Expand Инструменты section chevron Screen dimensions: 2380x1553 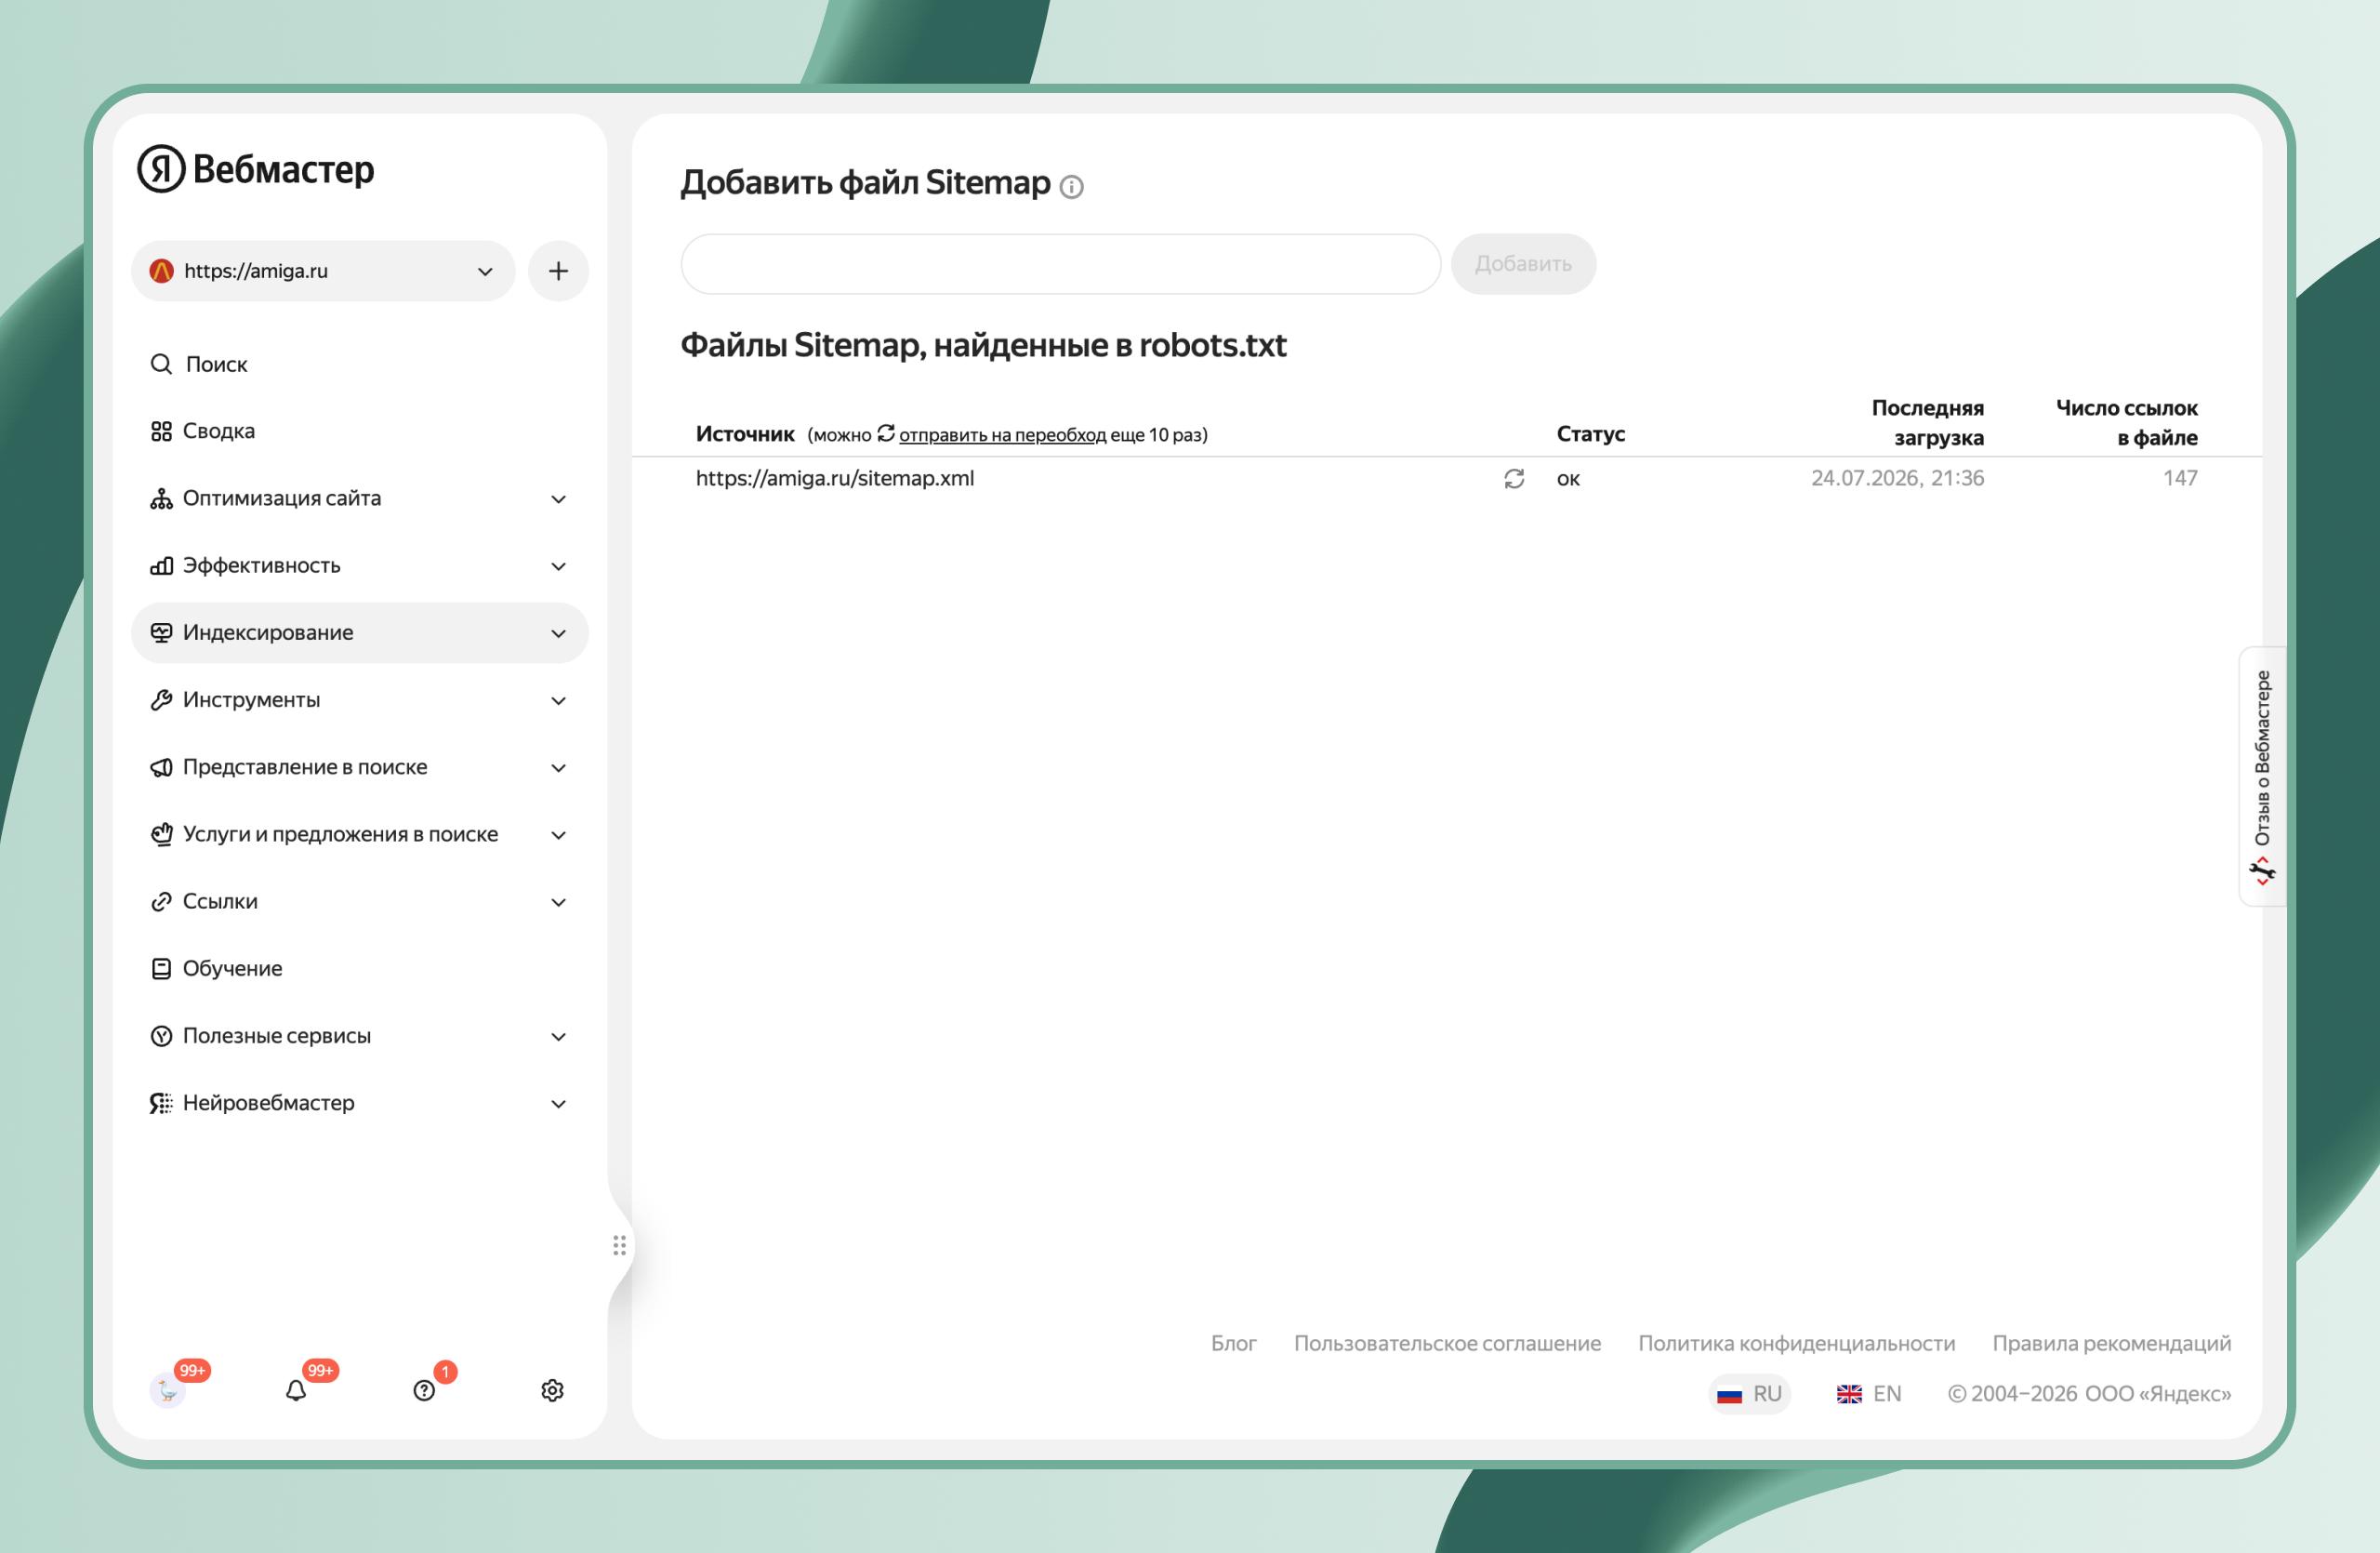click(x=558, y=701)
